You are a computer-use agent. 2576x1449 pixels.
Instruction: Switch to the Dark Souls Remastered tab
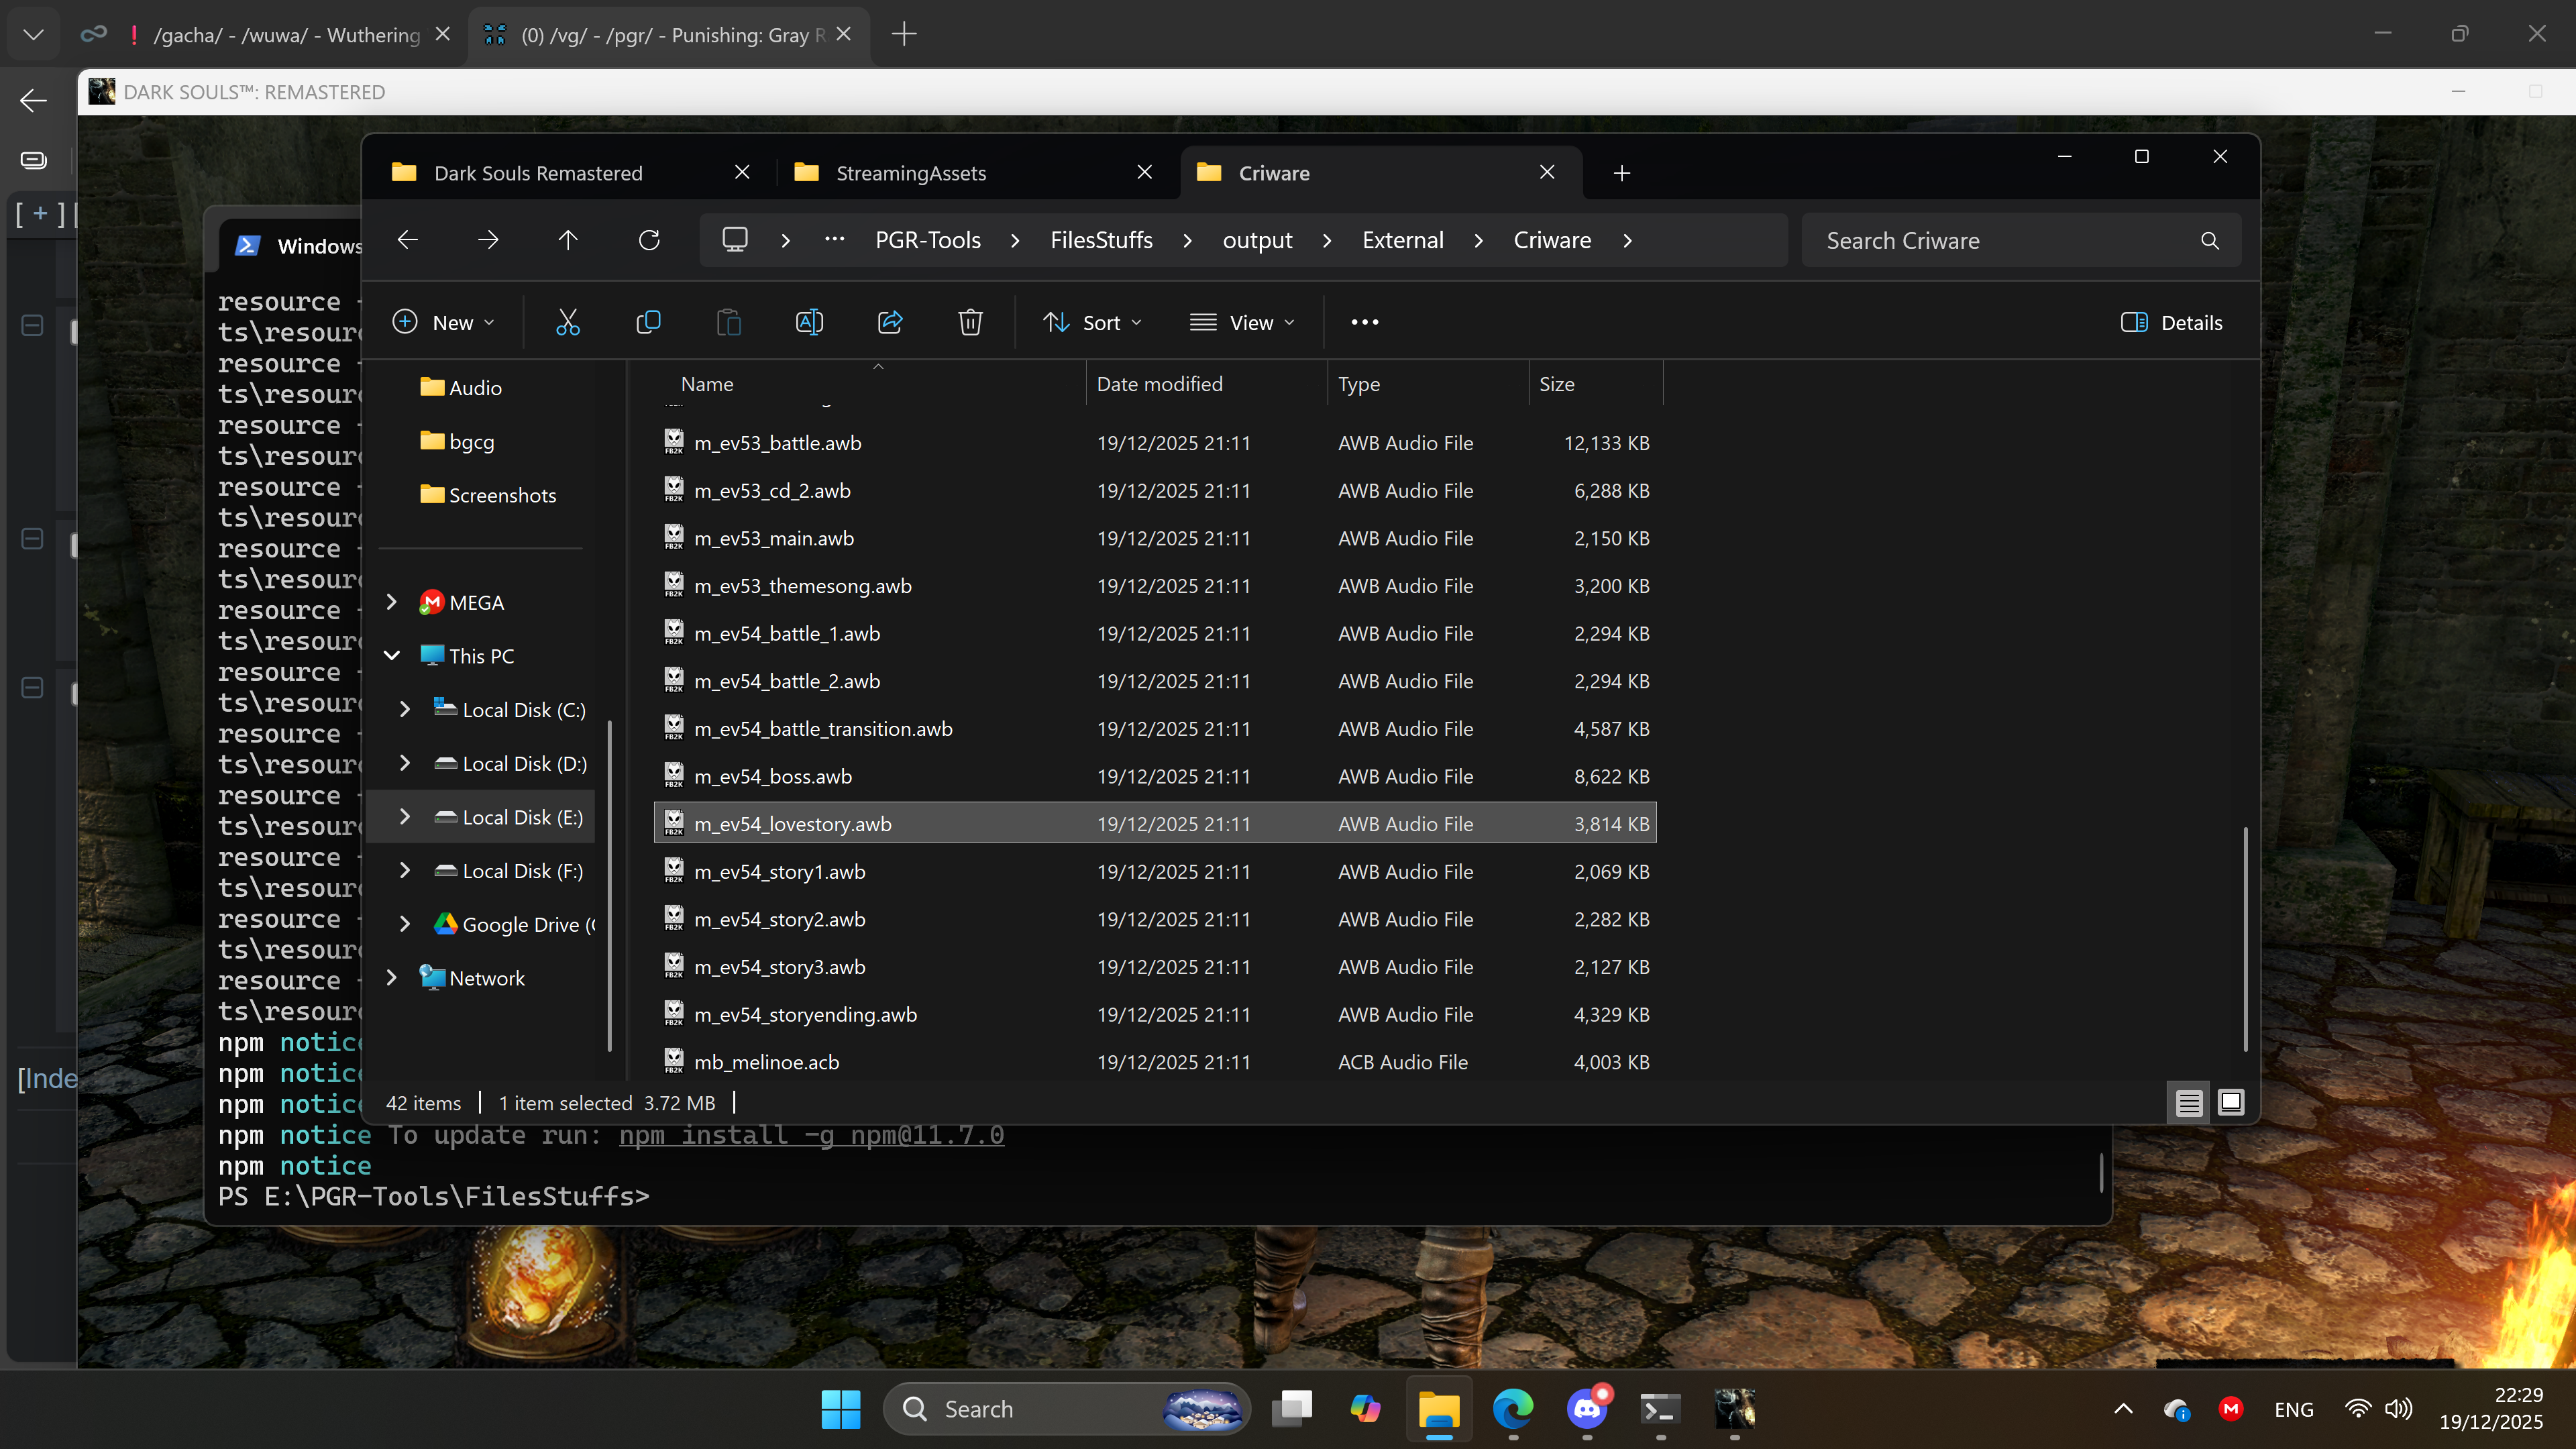pos(538,173)
